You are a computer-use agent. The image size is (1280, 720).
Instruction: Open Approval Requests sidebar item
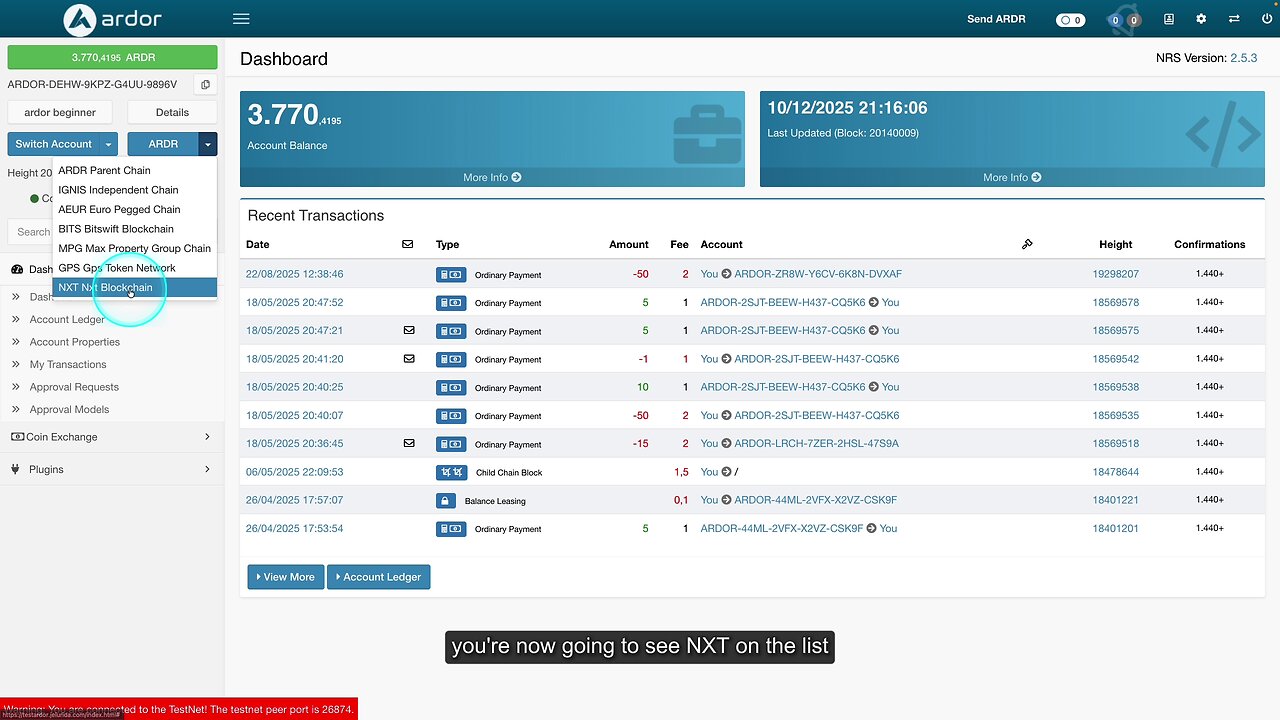74,387
